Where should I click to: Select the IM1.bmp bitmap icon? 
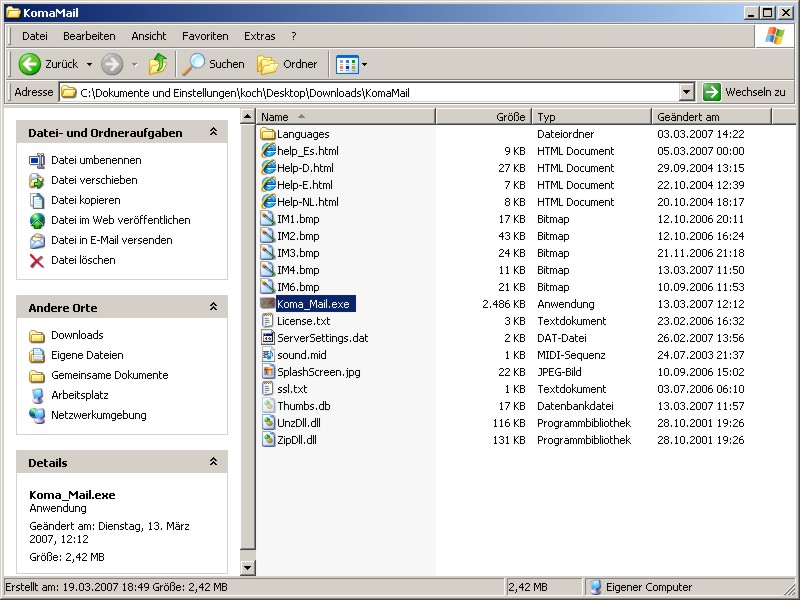(268, 219)
